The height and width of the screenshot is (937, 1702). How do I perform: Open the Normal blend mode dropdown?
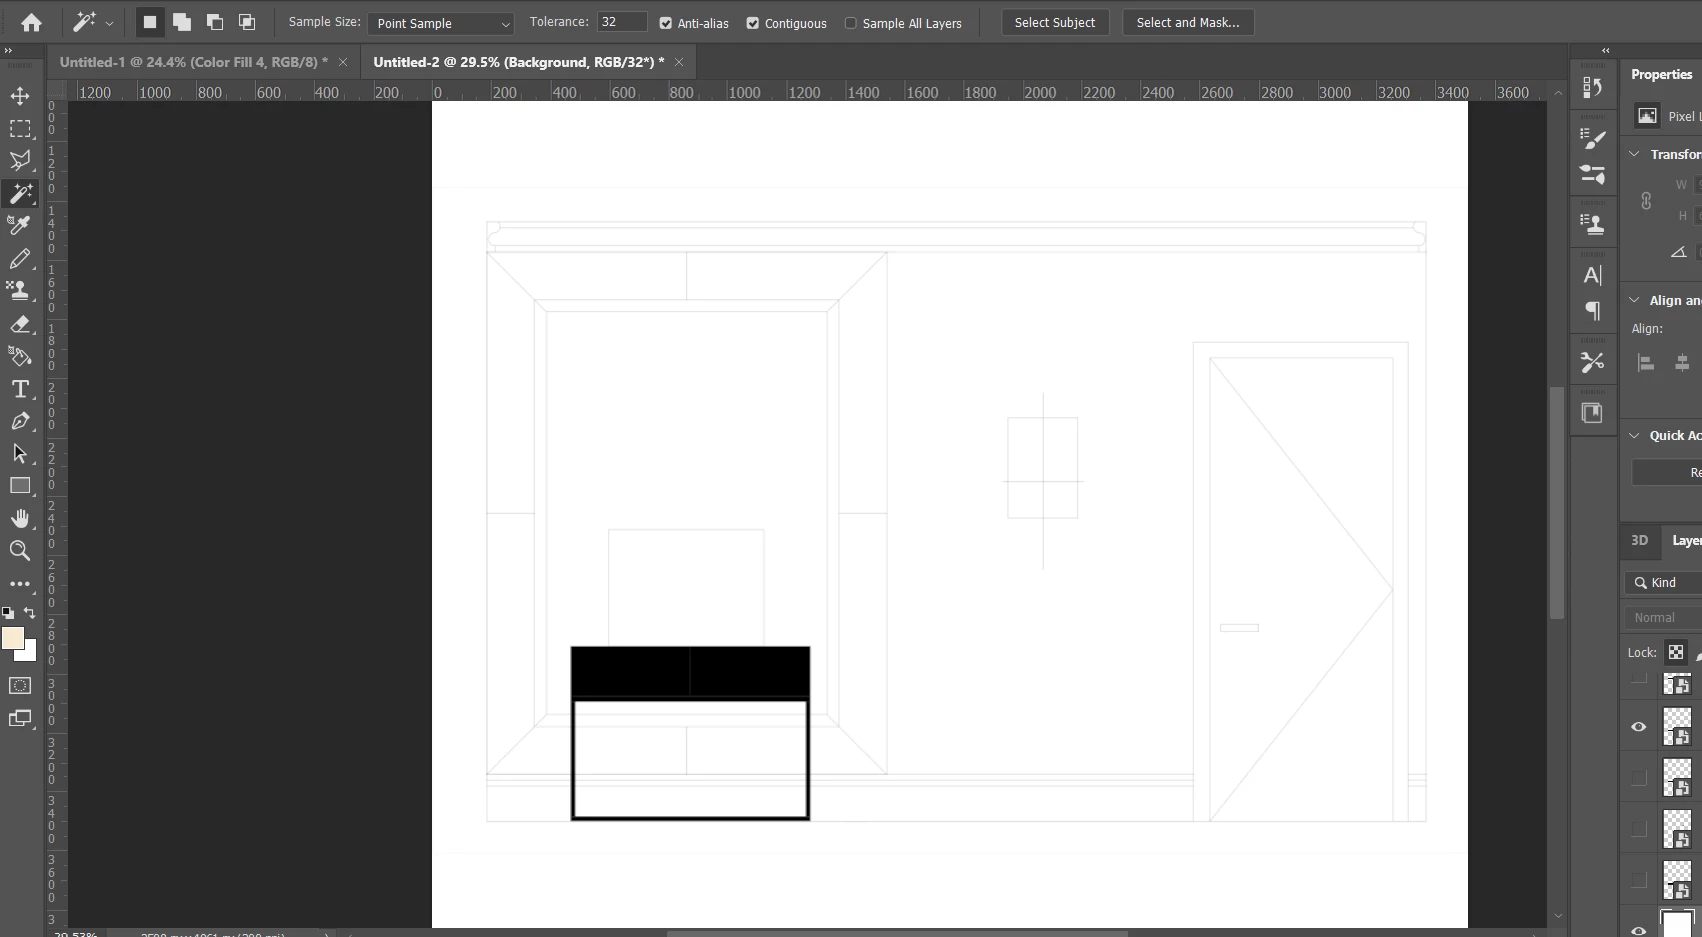(1663, 618)
